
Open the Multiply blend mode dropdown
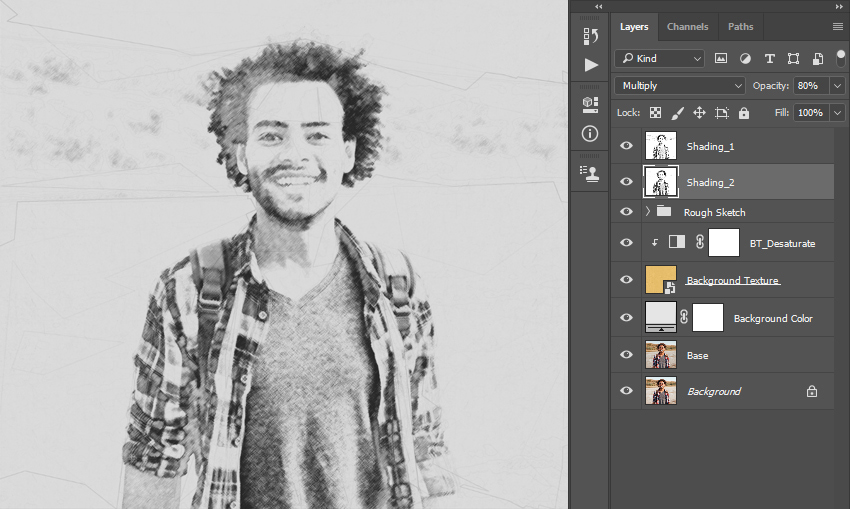(680, 86)
